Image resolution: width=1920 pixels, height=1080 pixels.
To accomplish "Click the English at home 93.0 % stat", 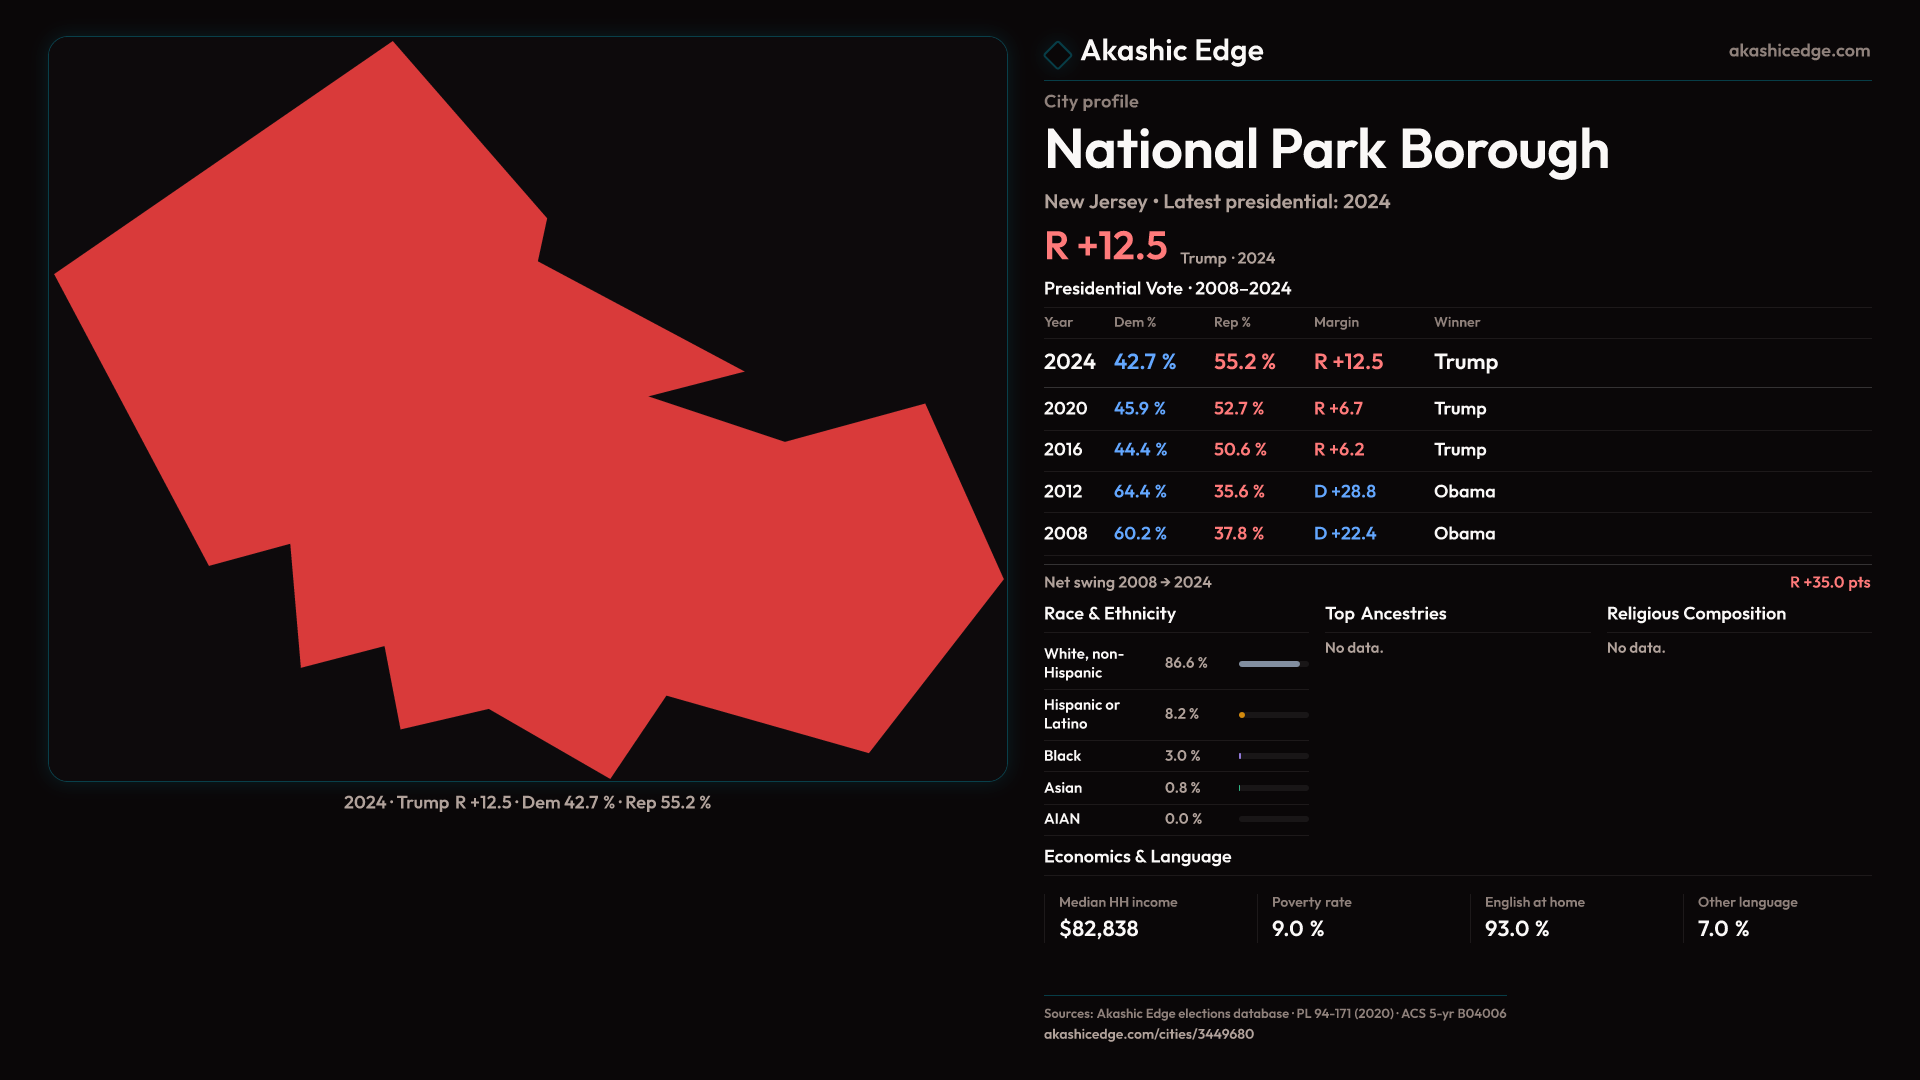I will [1516, 929].
